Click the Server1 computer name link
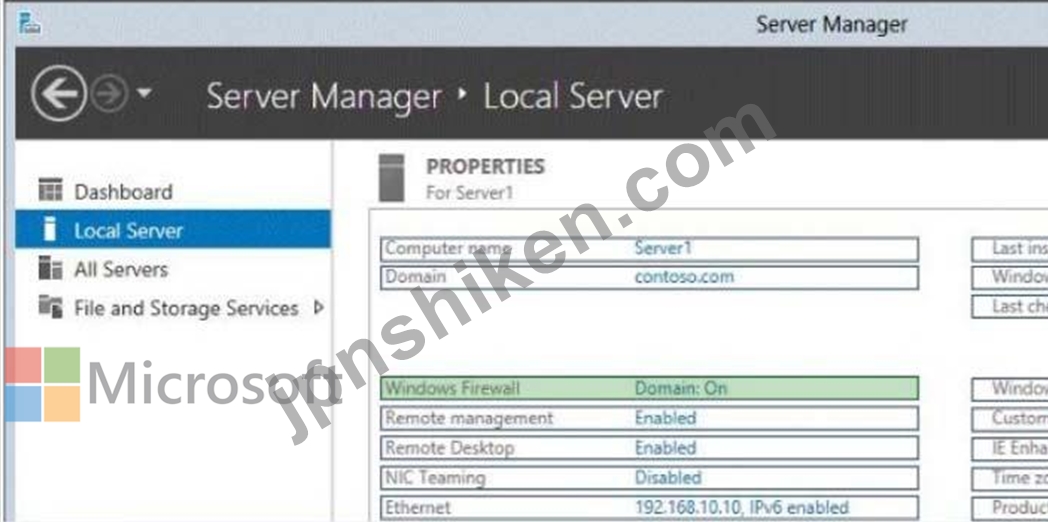This screenshot has height=522, width=1048. pos(663,248)
